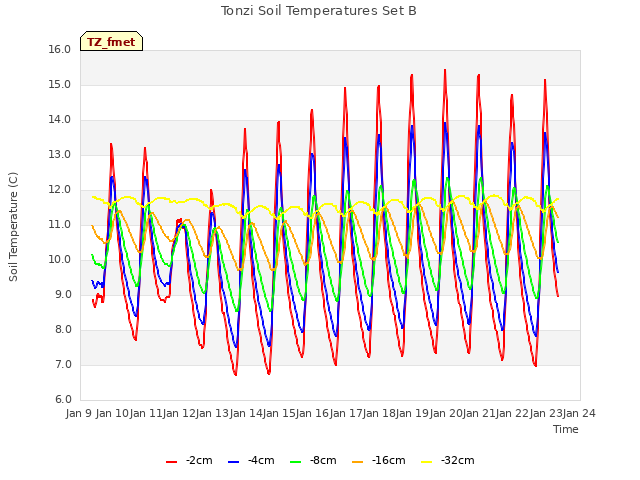
Task: Click the Jan 22 x-axis tick label
Action: pyautogui.click(x=512, y=413)
